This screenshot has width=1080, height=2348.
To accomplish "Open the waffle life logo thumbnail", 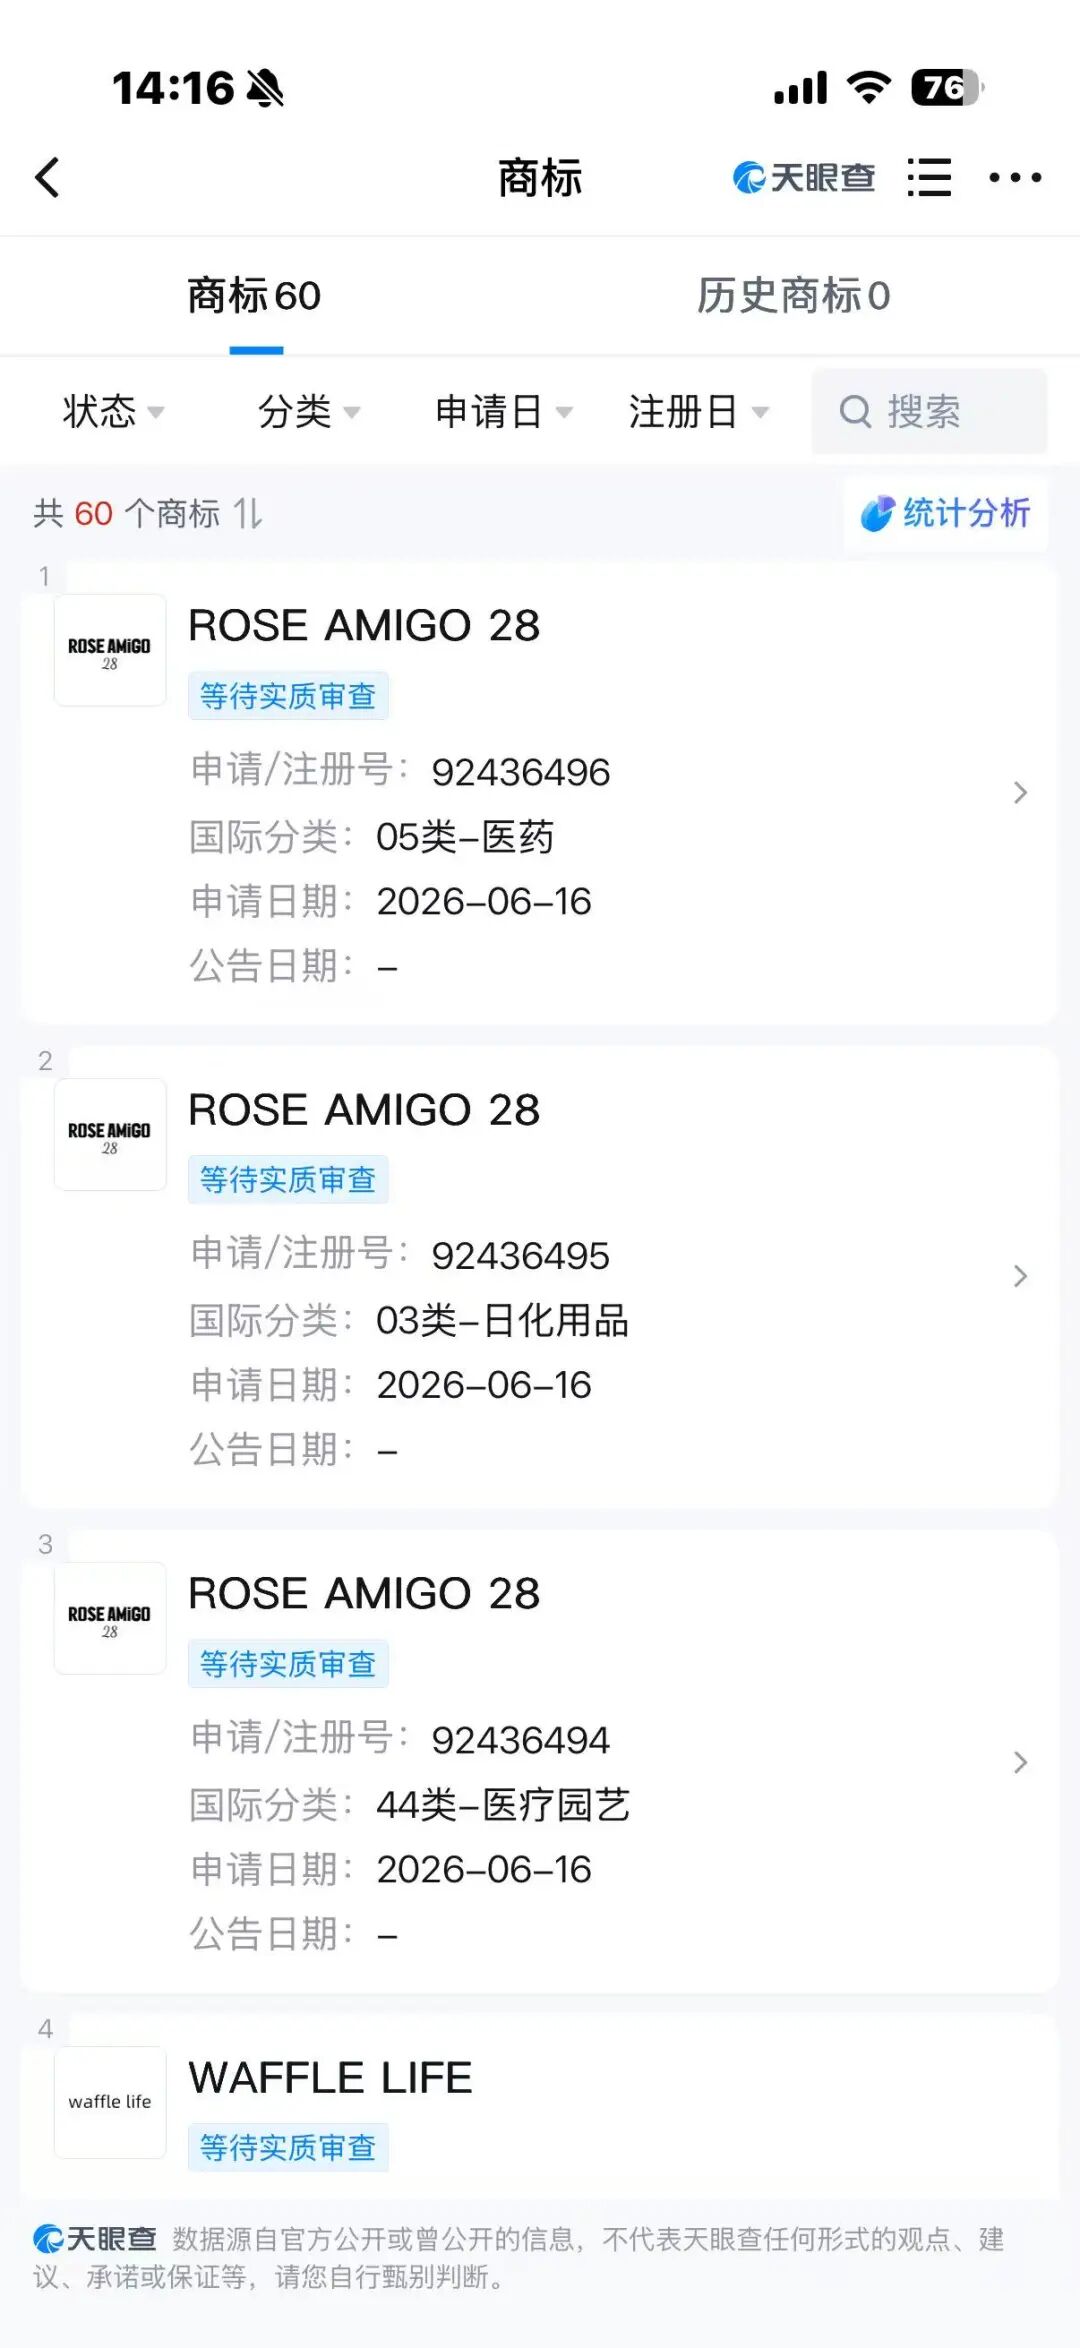I will [110, 2102].
